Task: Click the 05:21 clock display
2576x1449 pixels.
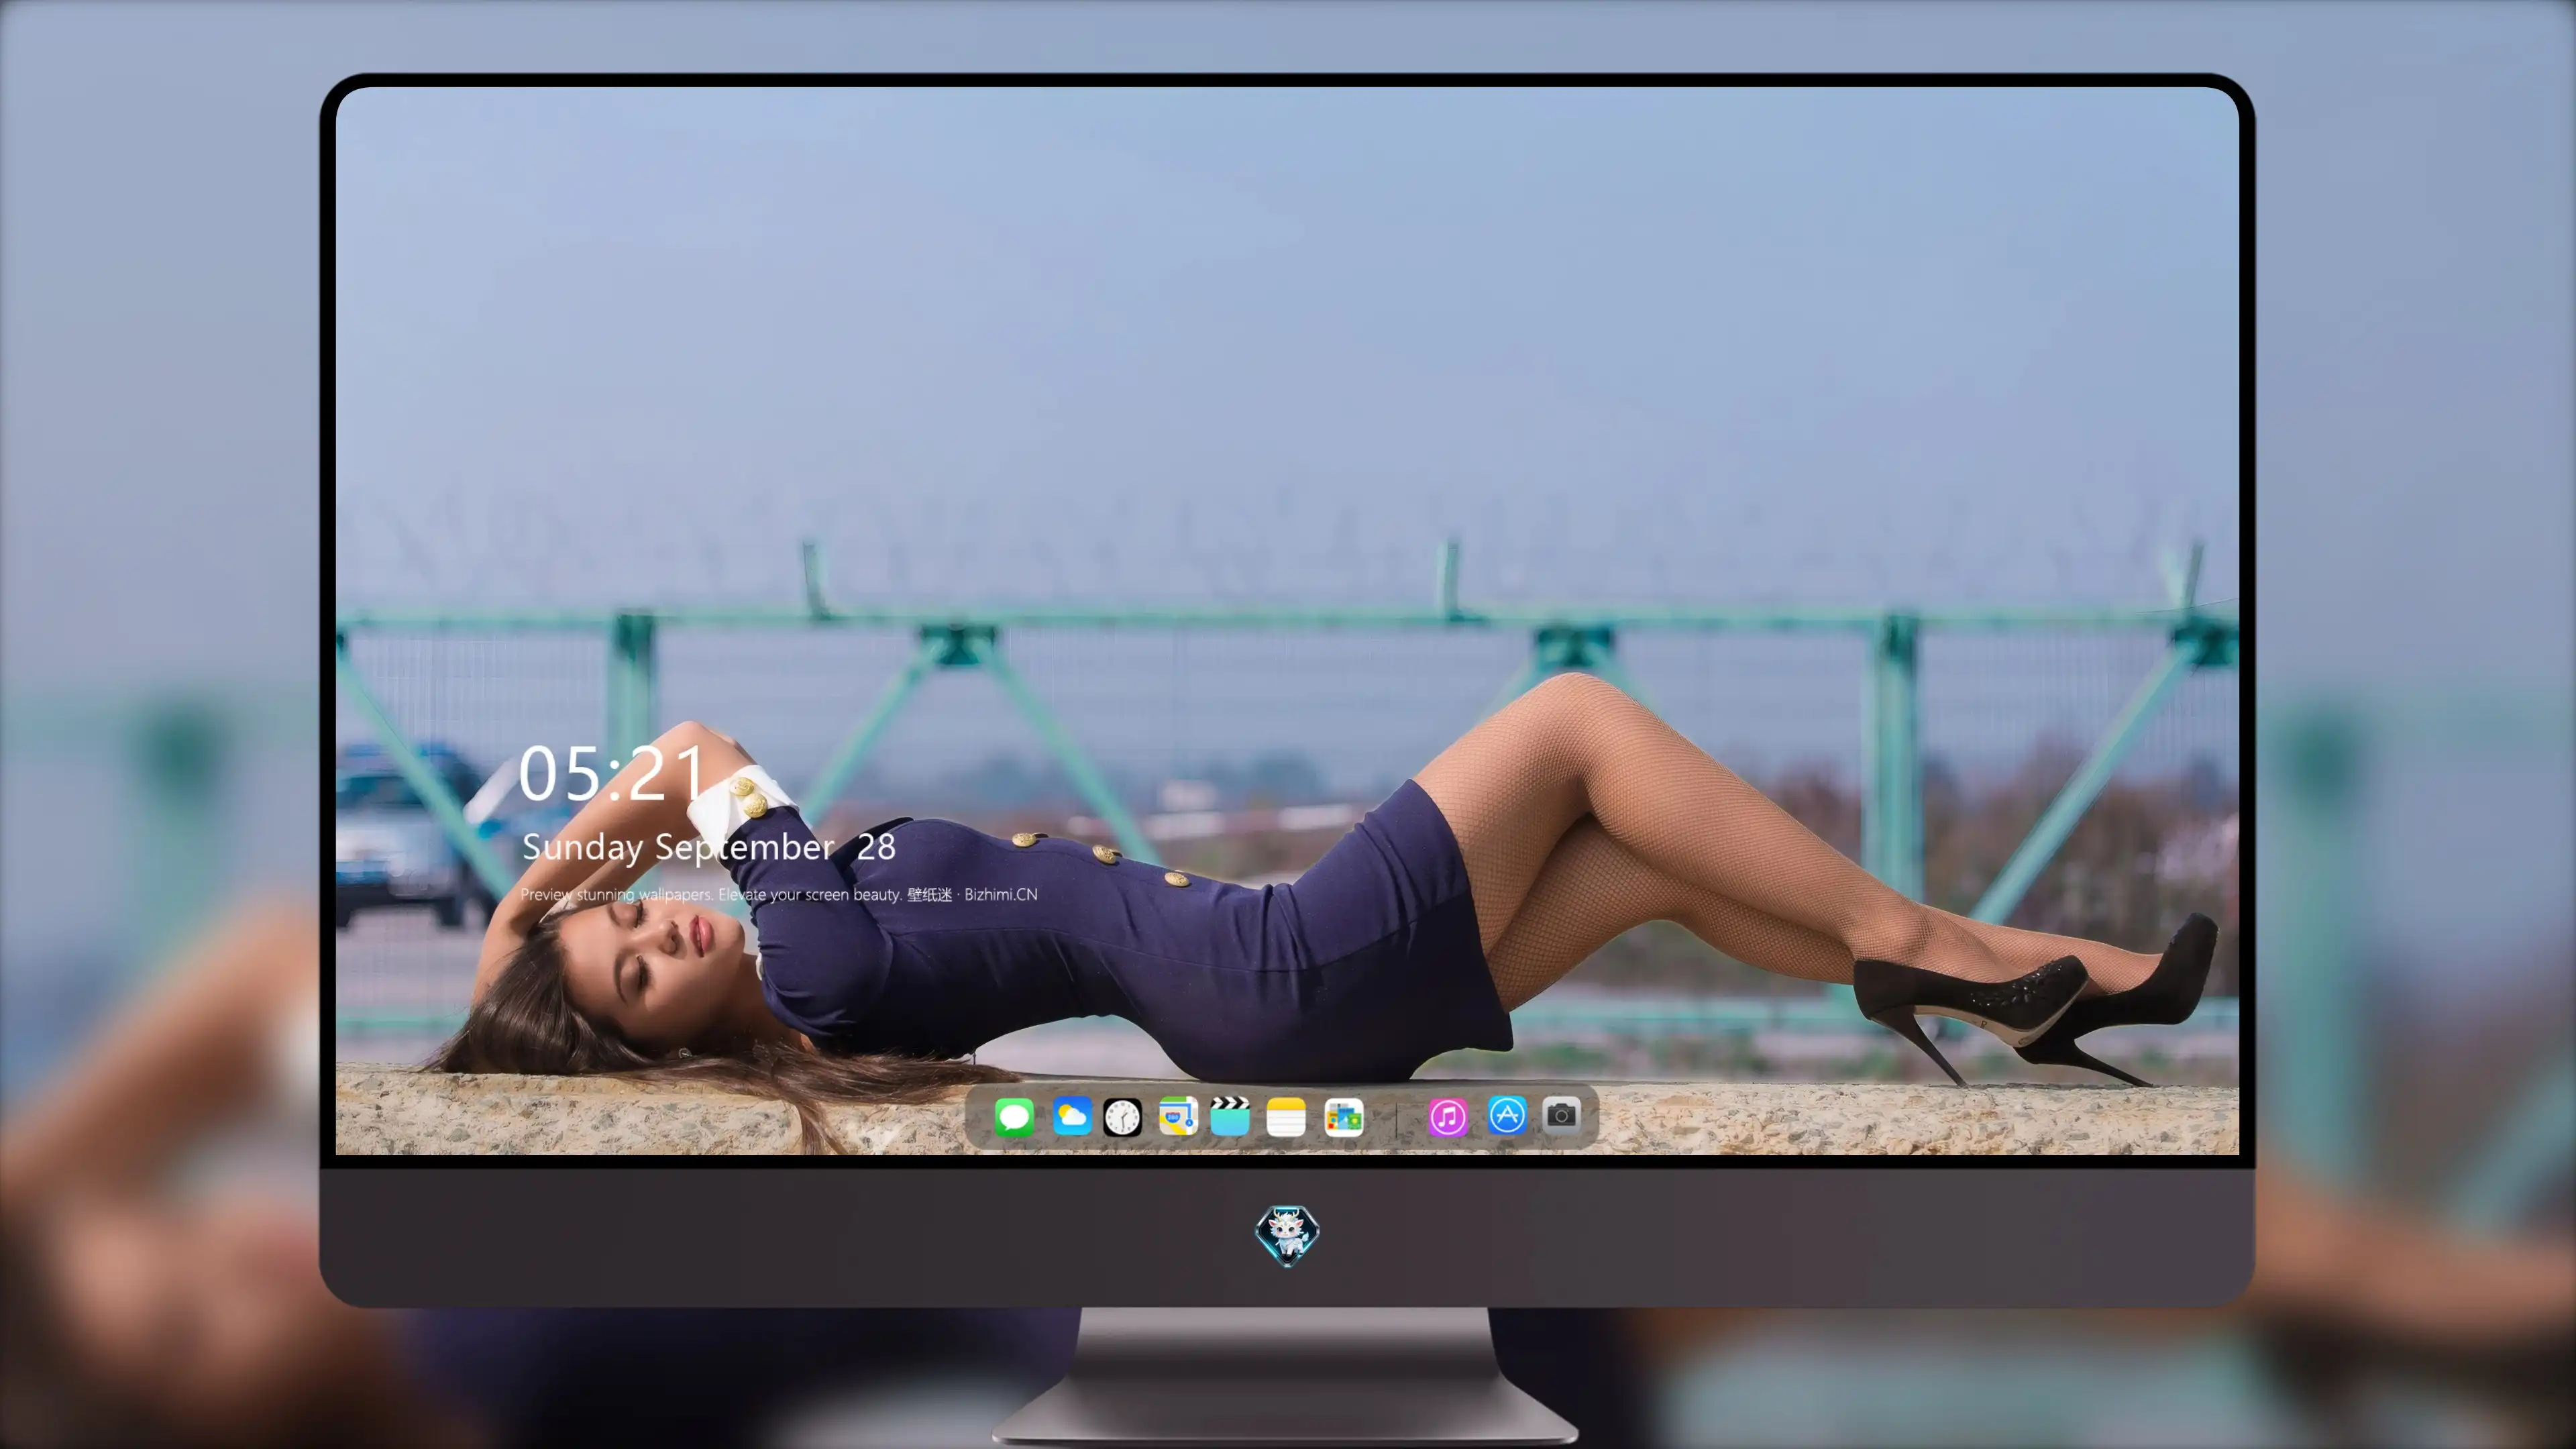Action: pos(612,773)
